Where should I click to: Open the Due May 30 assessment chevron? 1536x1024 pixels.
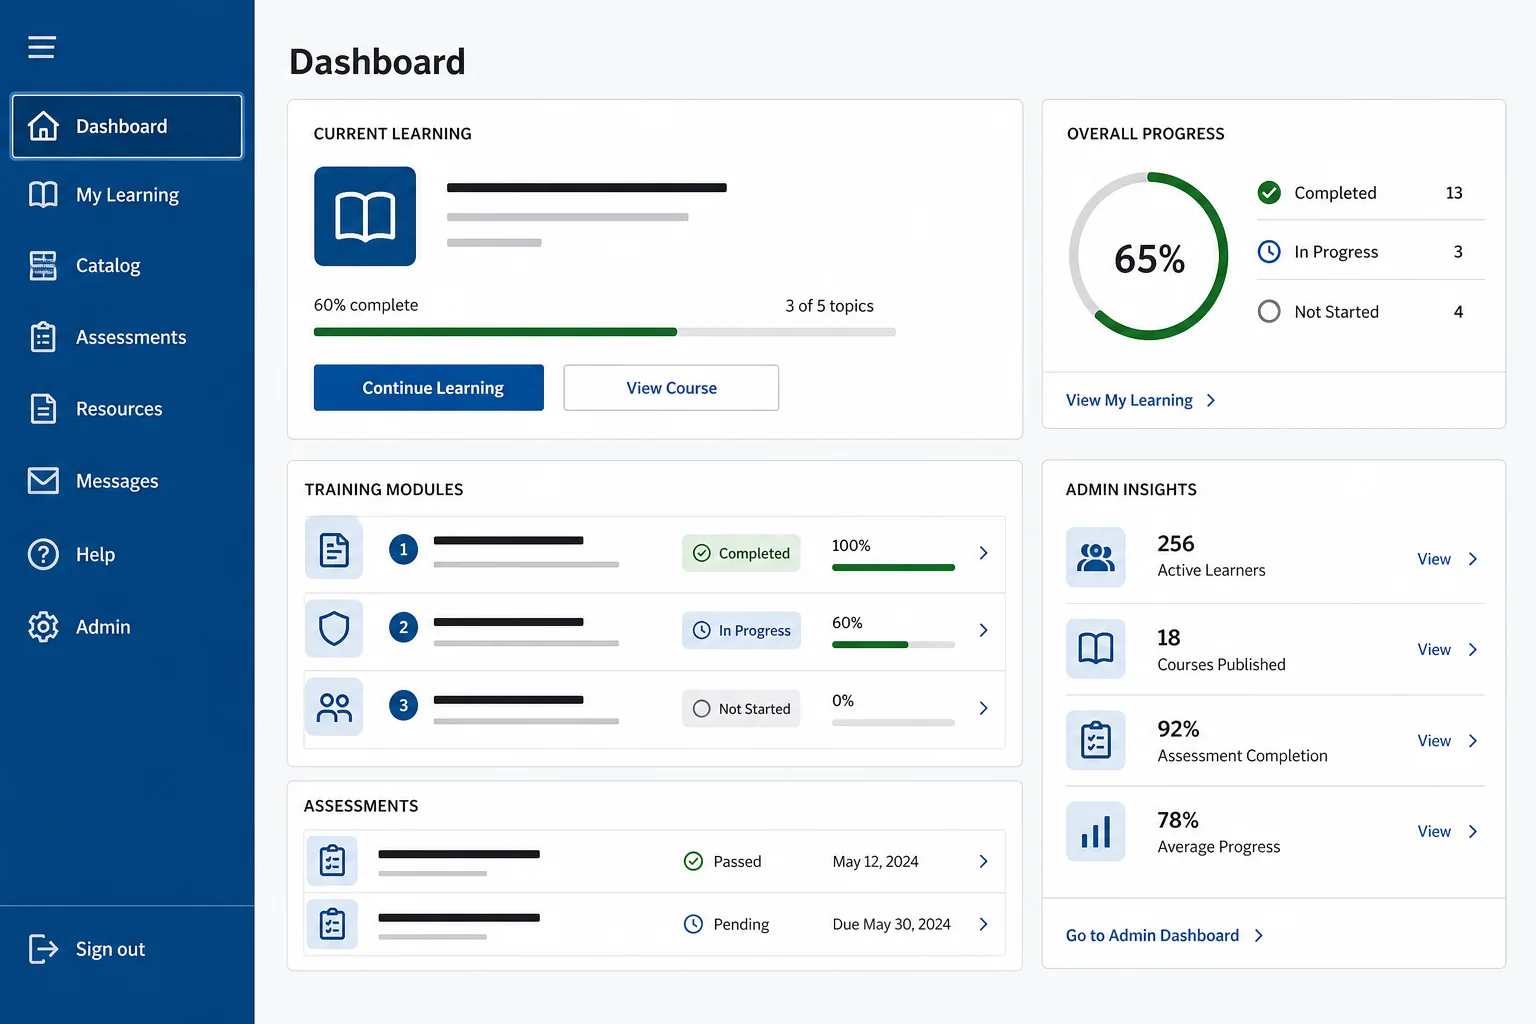click(983, 924)
